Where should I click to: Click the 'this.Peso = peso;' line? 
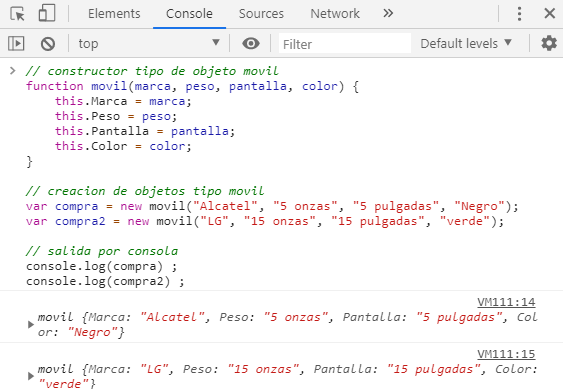click(116, 116)
